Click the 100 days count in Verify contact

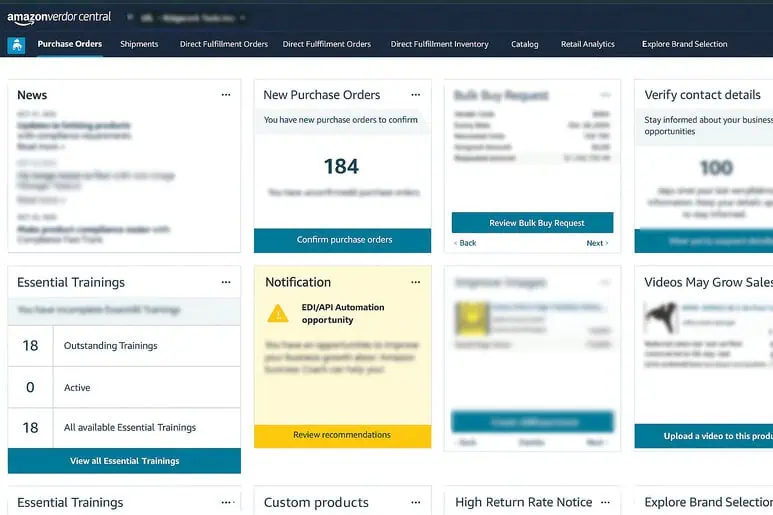[x=716, y=168]
